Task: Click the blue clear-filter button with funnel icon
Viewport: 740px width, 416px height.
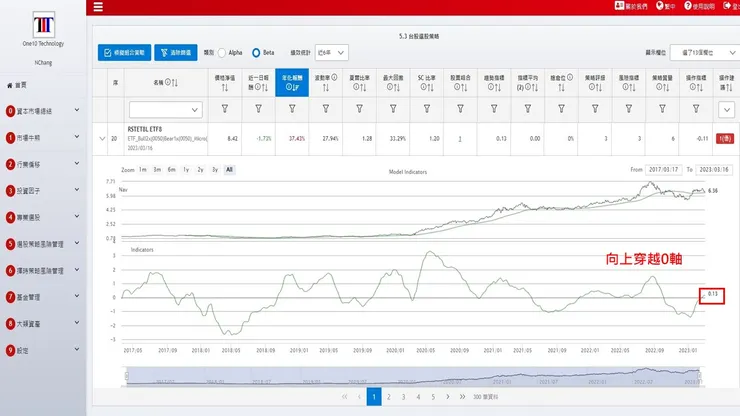Action: click(x=176, y=53)
